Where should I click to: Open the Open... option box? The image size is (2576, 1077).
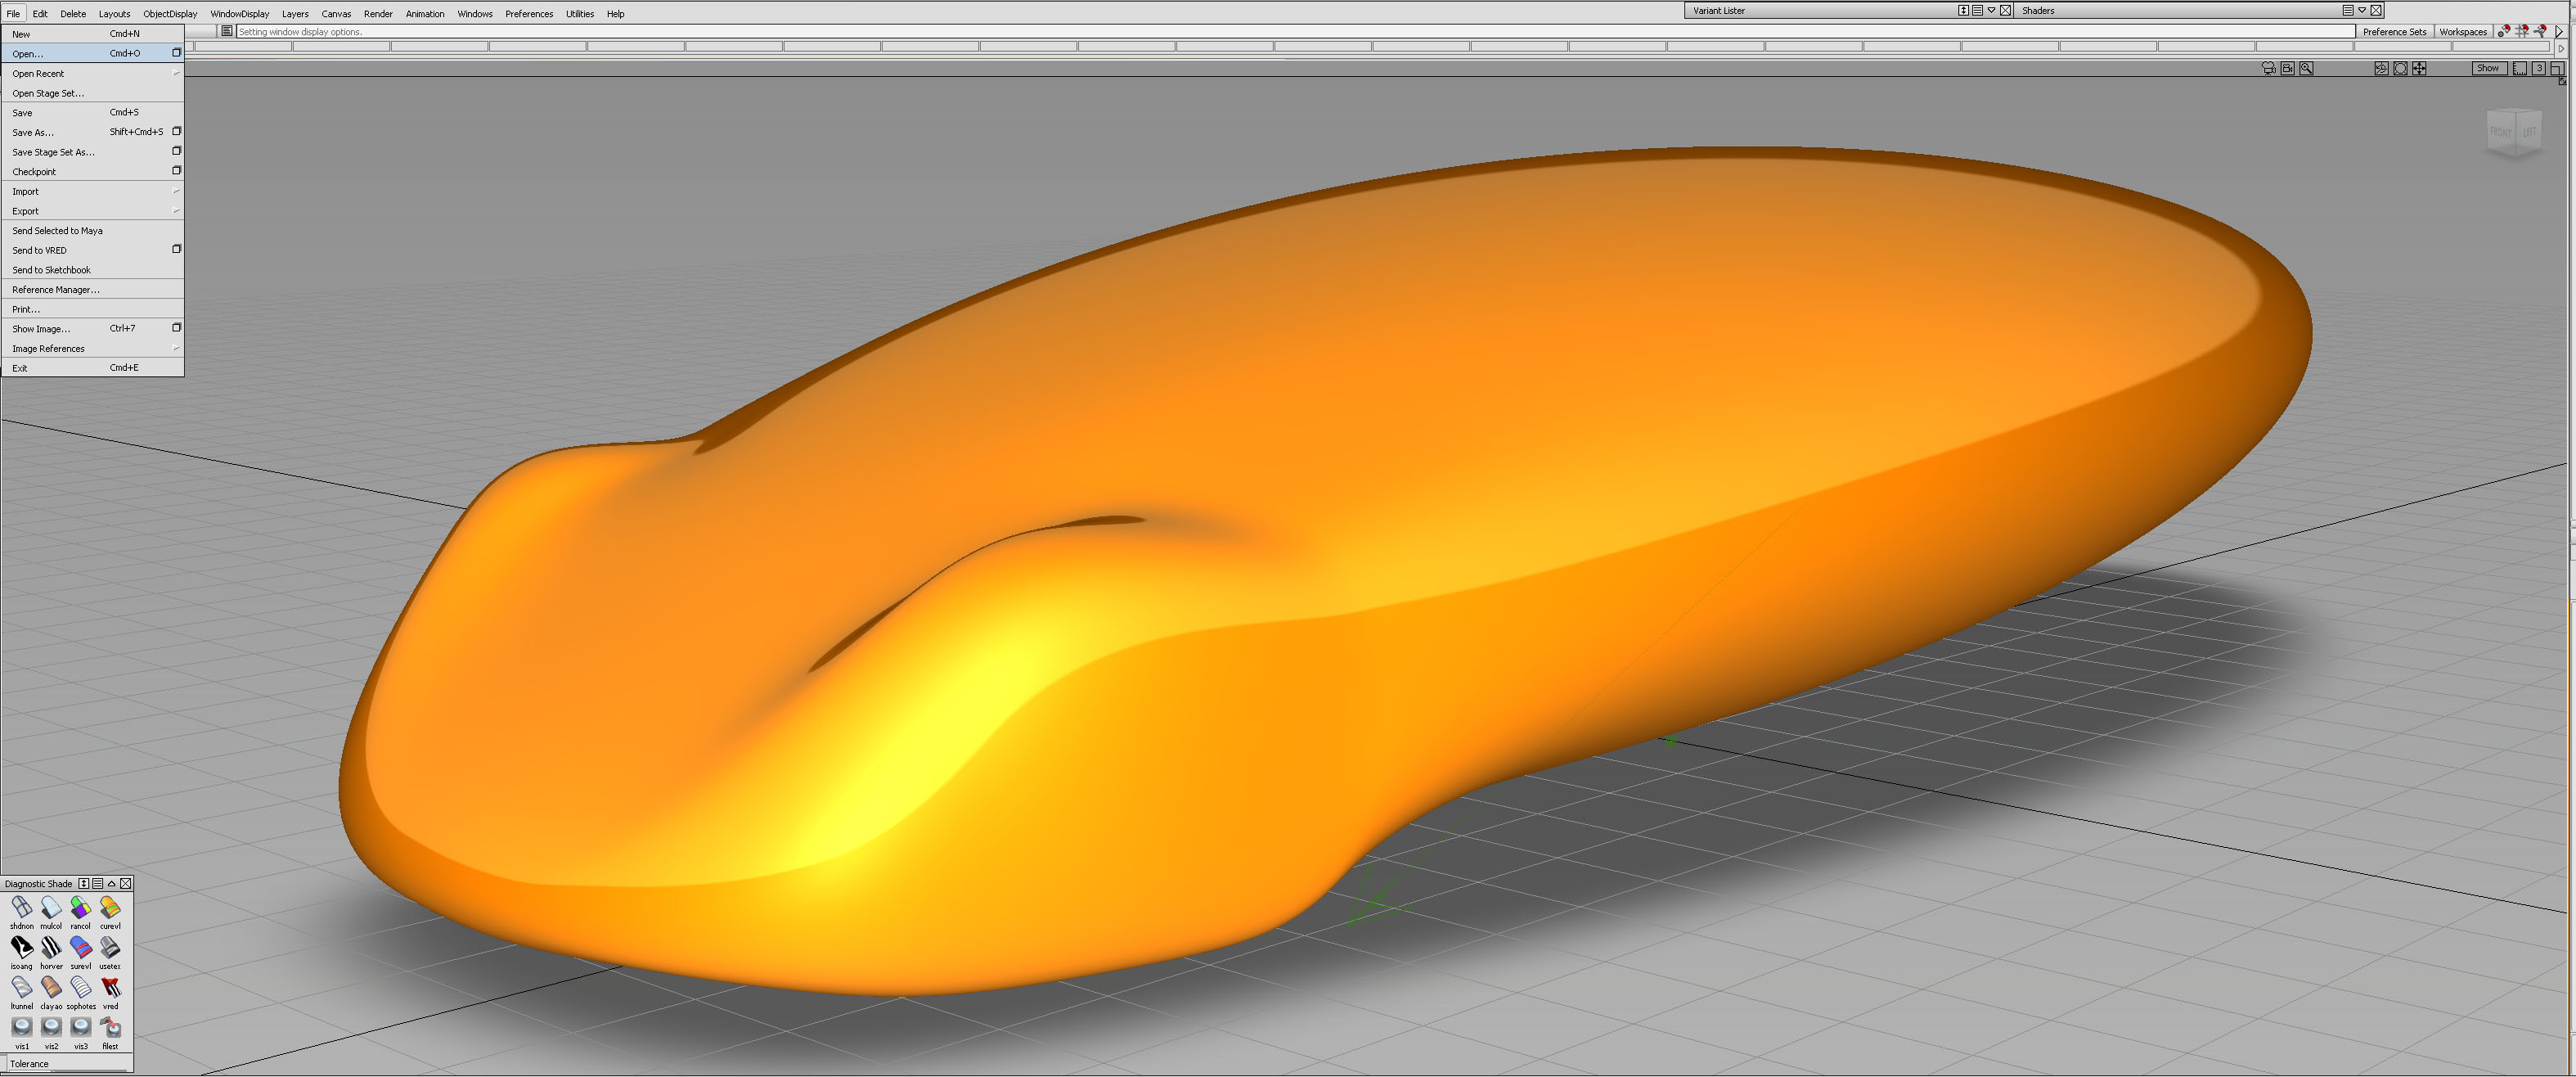[x=176, y=53]
